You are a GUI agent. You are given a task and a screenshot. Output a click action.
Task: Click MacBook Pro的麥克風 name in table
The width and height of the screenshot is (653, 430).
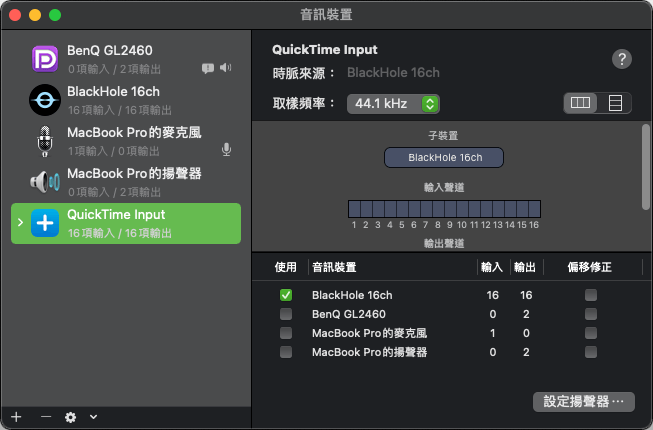coord(369,333)
